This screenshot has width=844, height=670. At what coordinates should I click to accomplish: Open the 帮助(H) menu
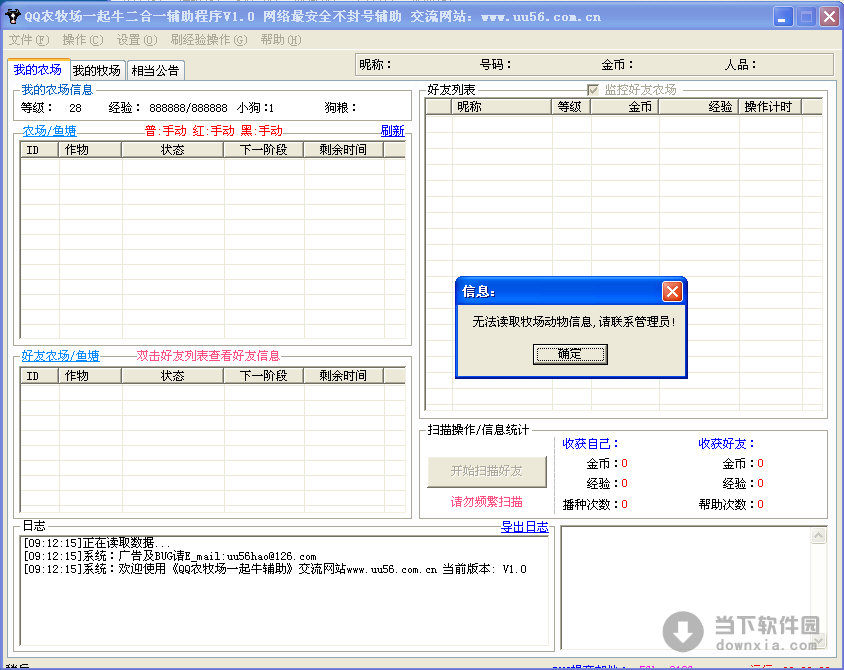pyautogui.click(x=281, y=40)
